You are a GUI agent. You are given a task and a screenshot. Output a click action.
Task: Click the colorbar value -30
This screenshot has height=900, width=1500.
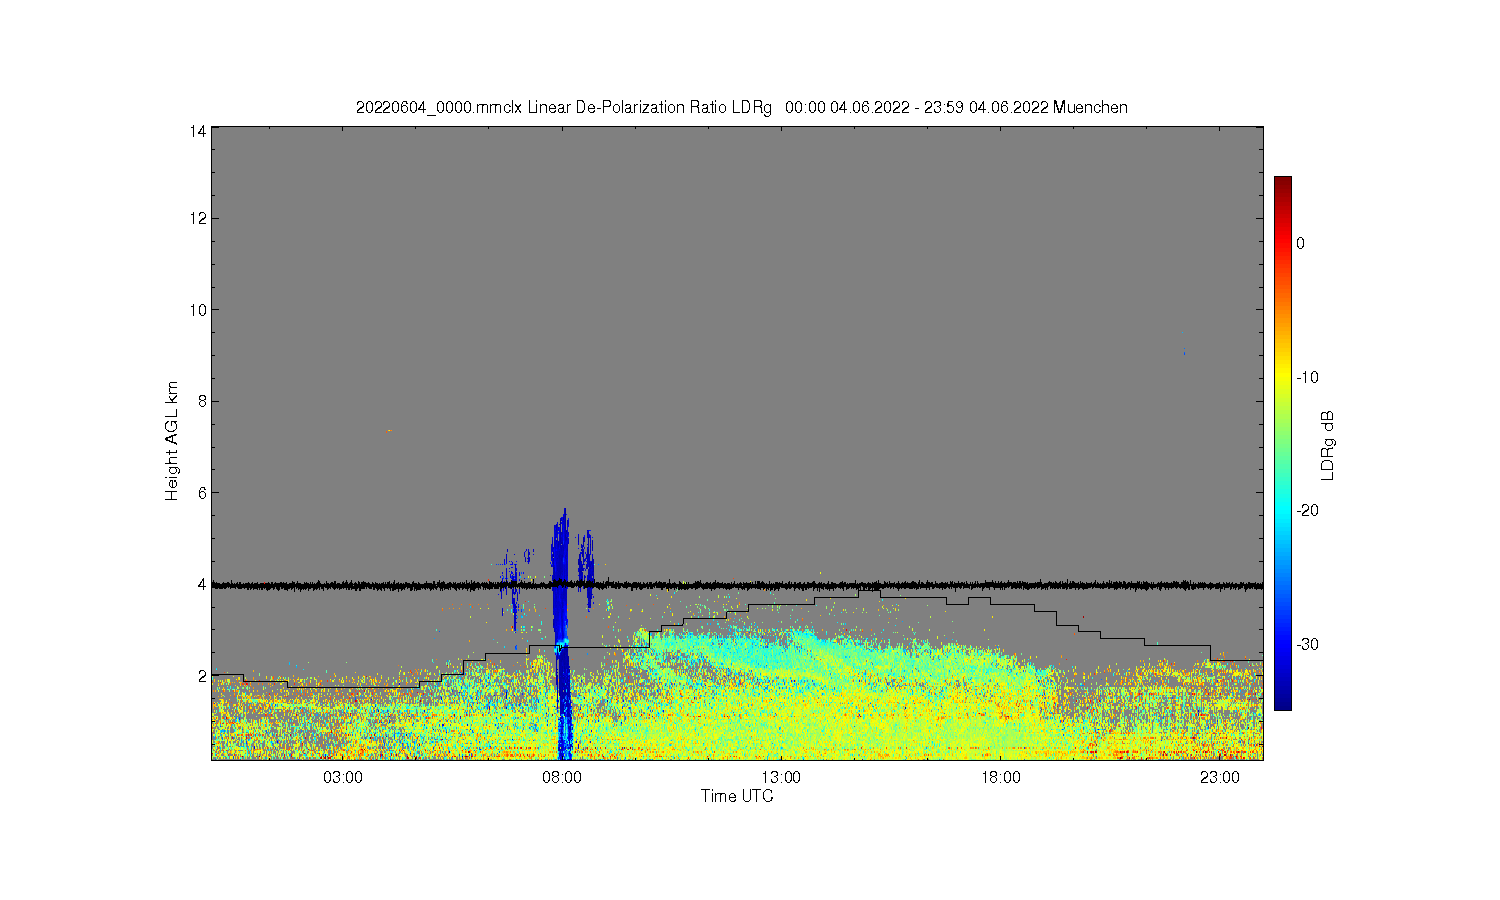click(x=1307, y=644)
